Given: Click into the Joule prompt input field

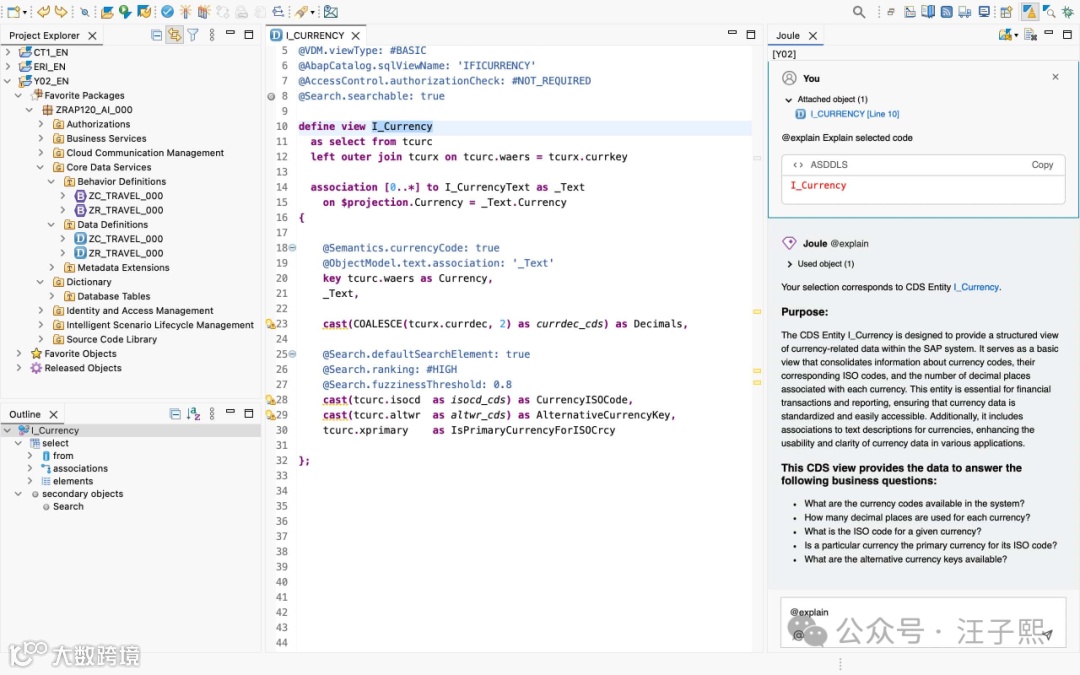Looking at the screenshot, I should tap(923, 622).
